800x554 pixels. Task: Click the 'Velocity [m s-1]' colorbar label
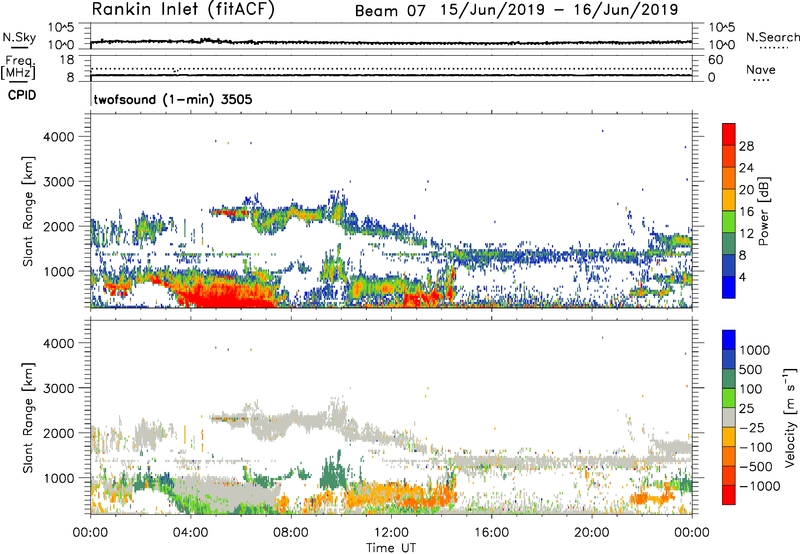(790, 417)
